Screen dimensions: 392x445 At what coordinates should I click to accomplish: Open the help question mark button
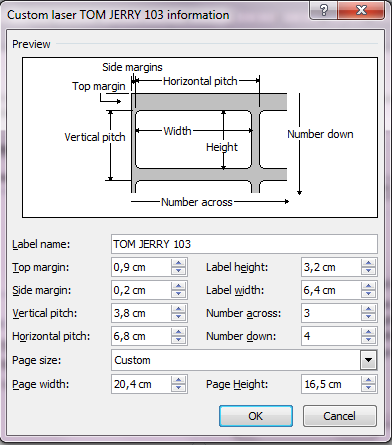[323, 10]
